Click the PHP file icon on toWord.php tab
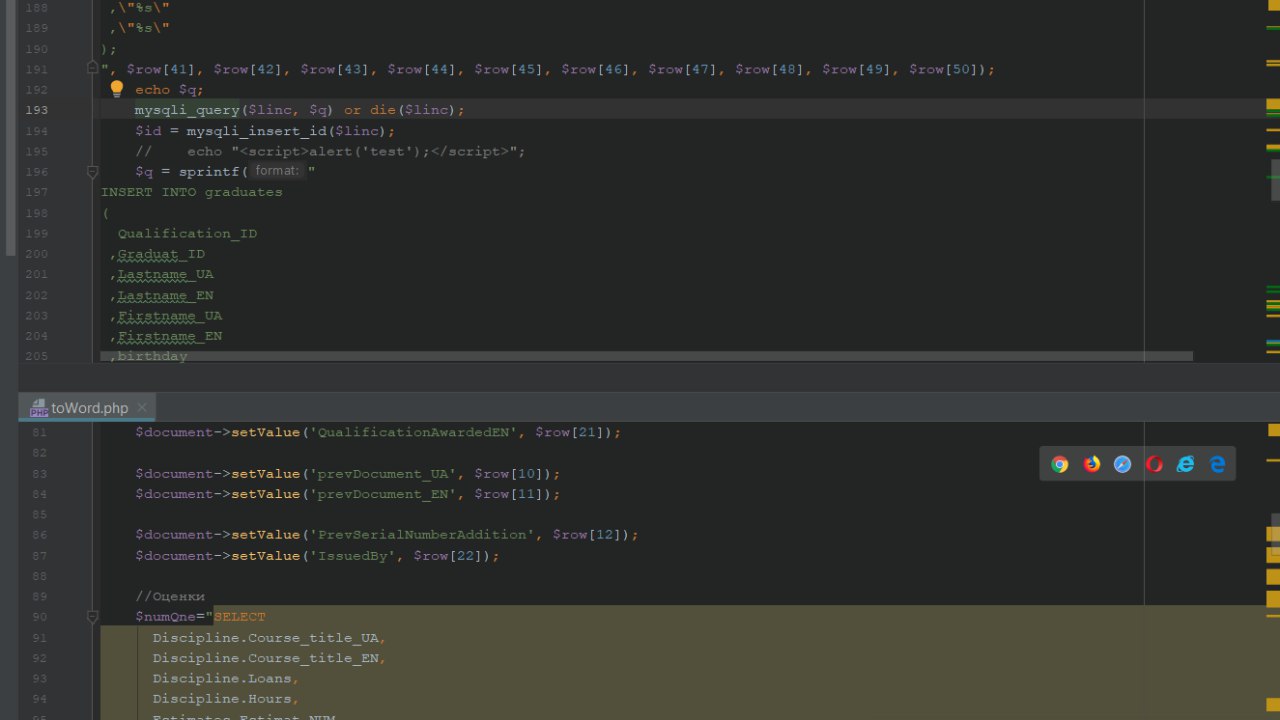This screenshot has width=1280, height=720. [x=39, y=408]
